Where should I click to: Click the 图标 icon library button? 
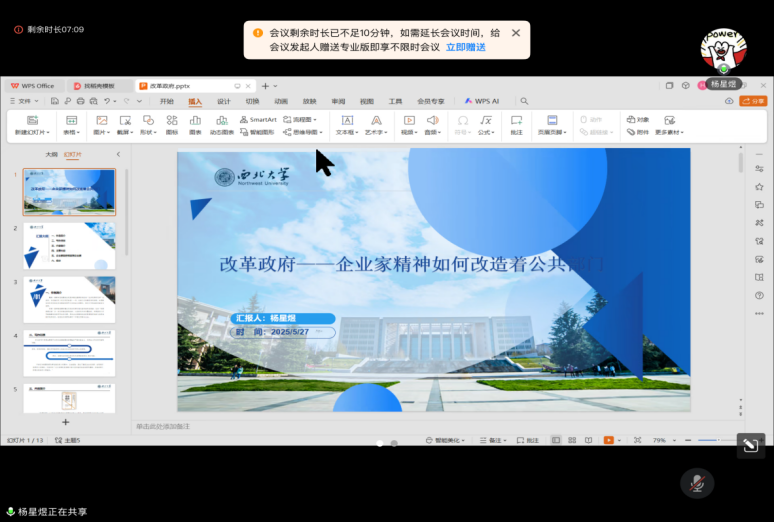(x=171, y=124)
